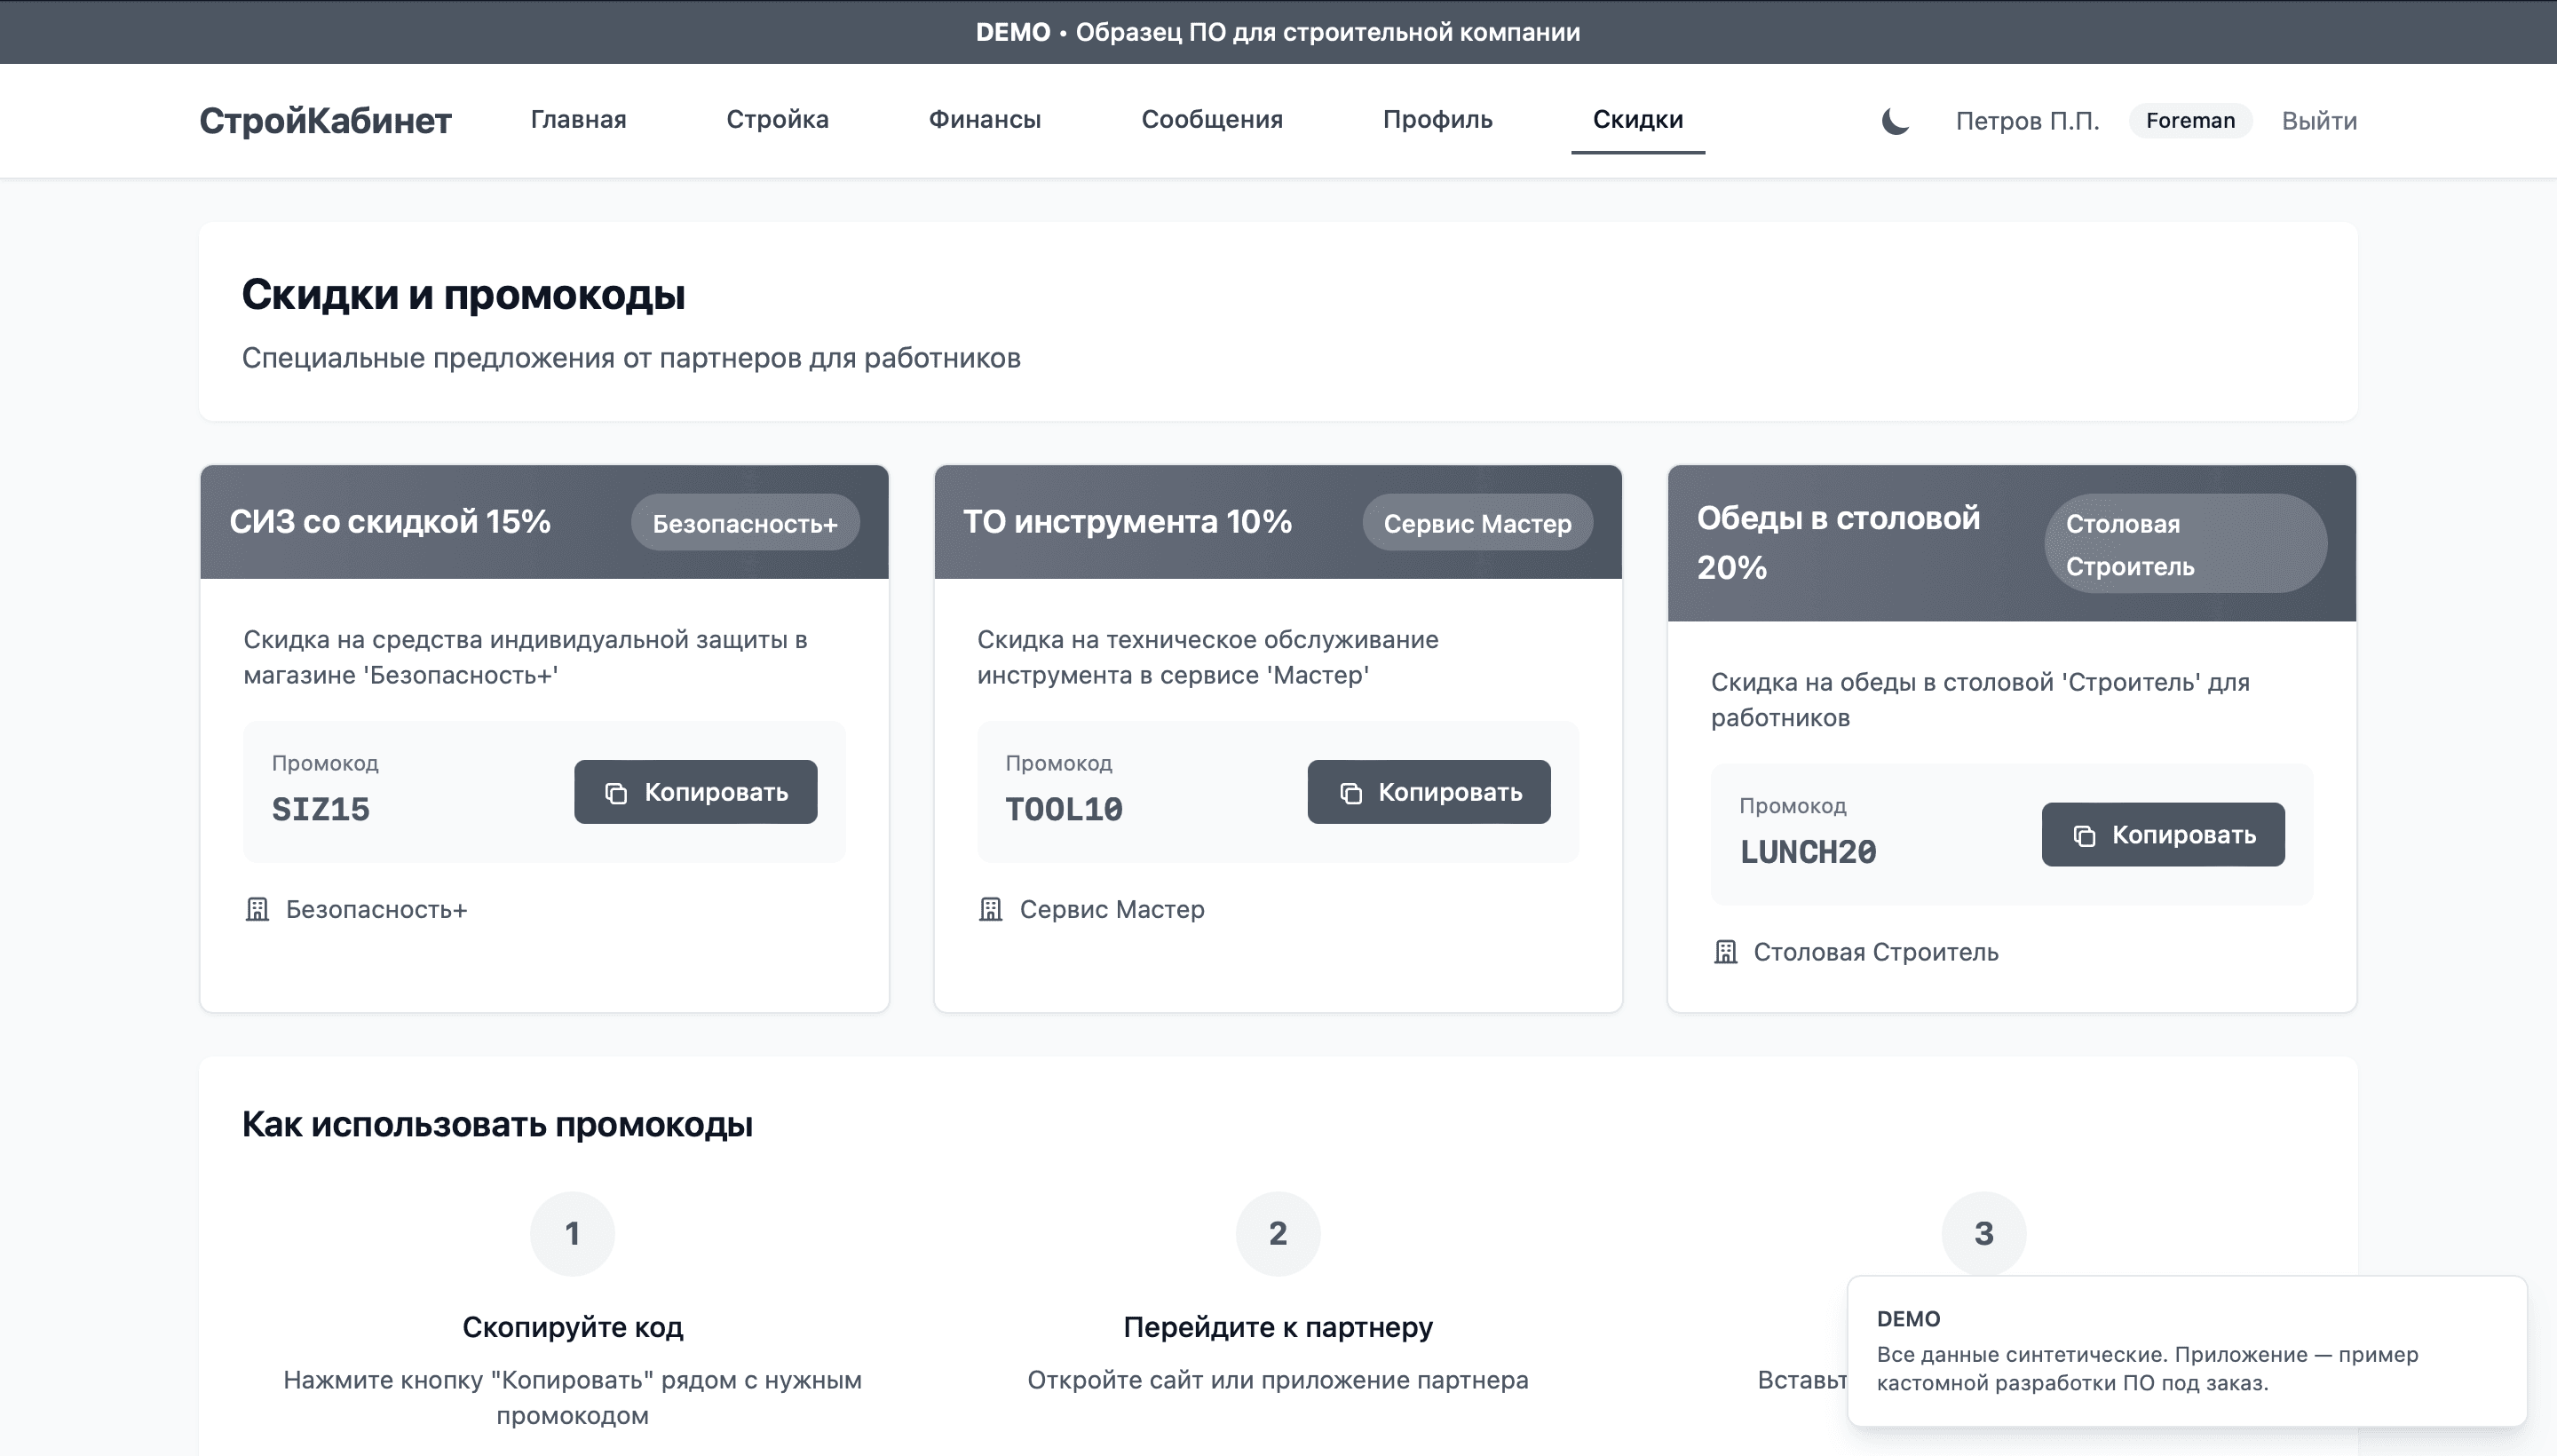Switch to the Финансы tab

[984, 119]
